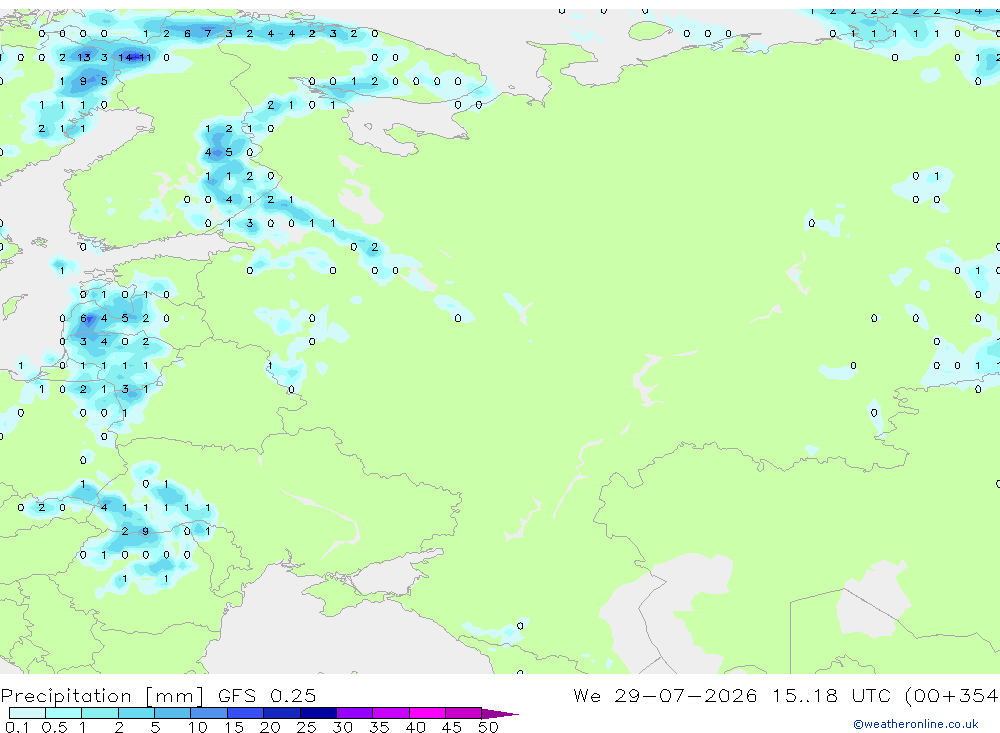This screenshot has height=733, width=1000.
Task: Select the legend swatch between 5 and 10
Action: 173,713
